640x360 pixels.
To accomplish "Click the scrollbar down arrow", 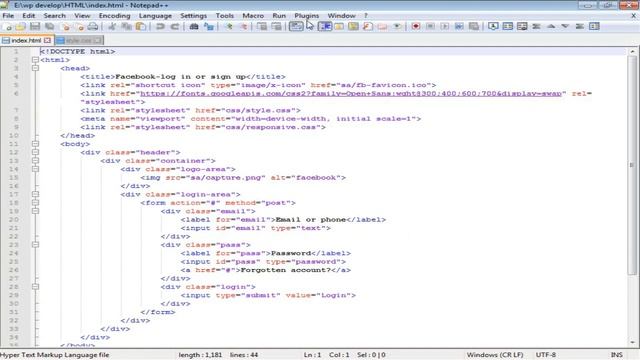I will 632,342.
